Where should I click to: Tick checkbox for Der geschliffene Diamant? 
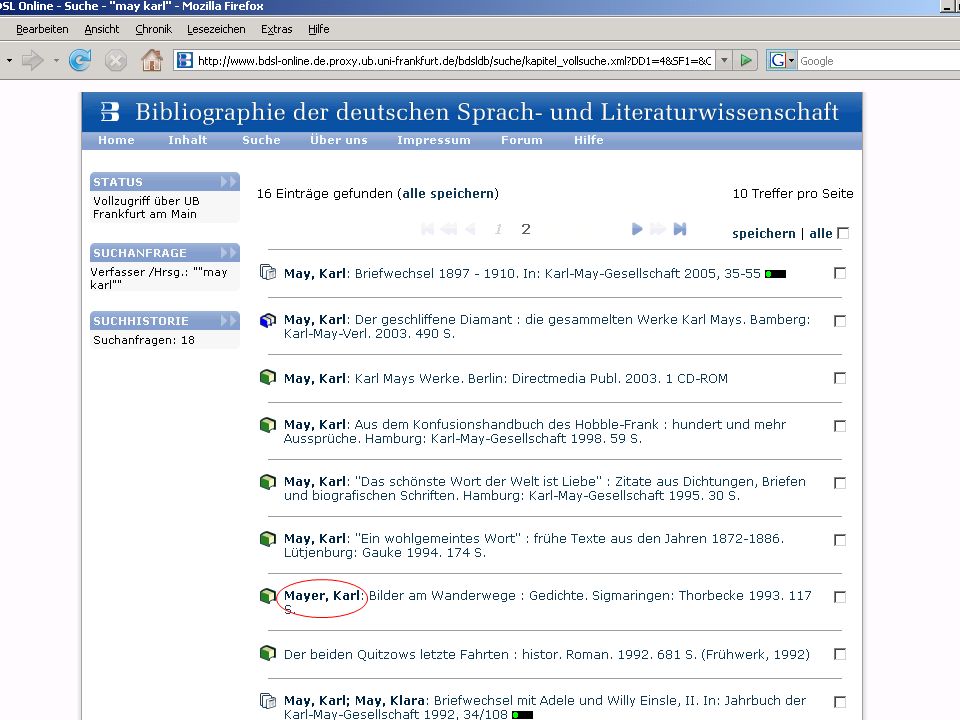point(840,321)
